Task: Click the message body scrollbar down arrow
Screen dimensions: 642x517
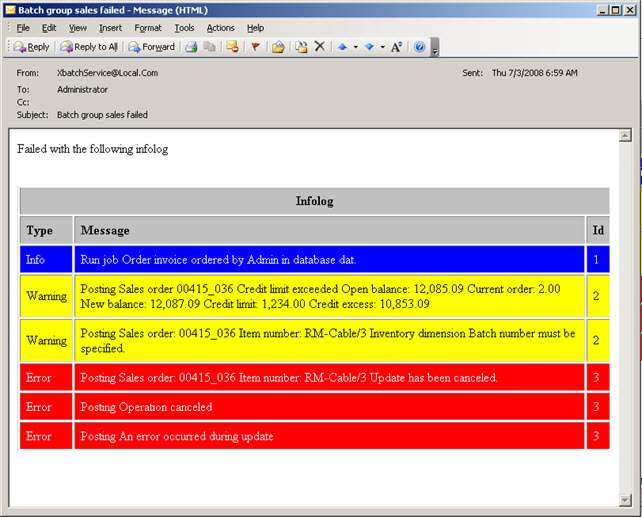Action: [x=625, y=499]
